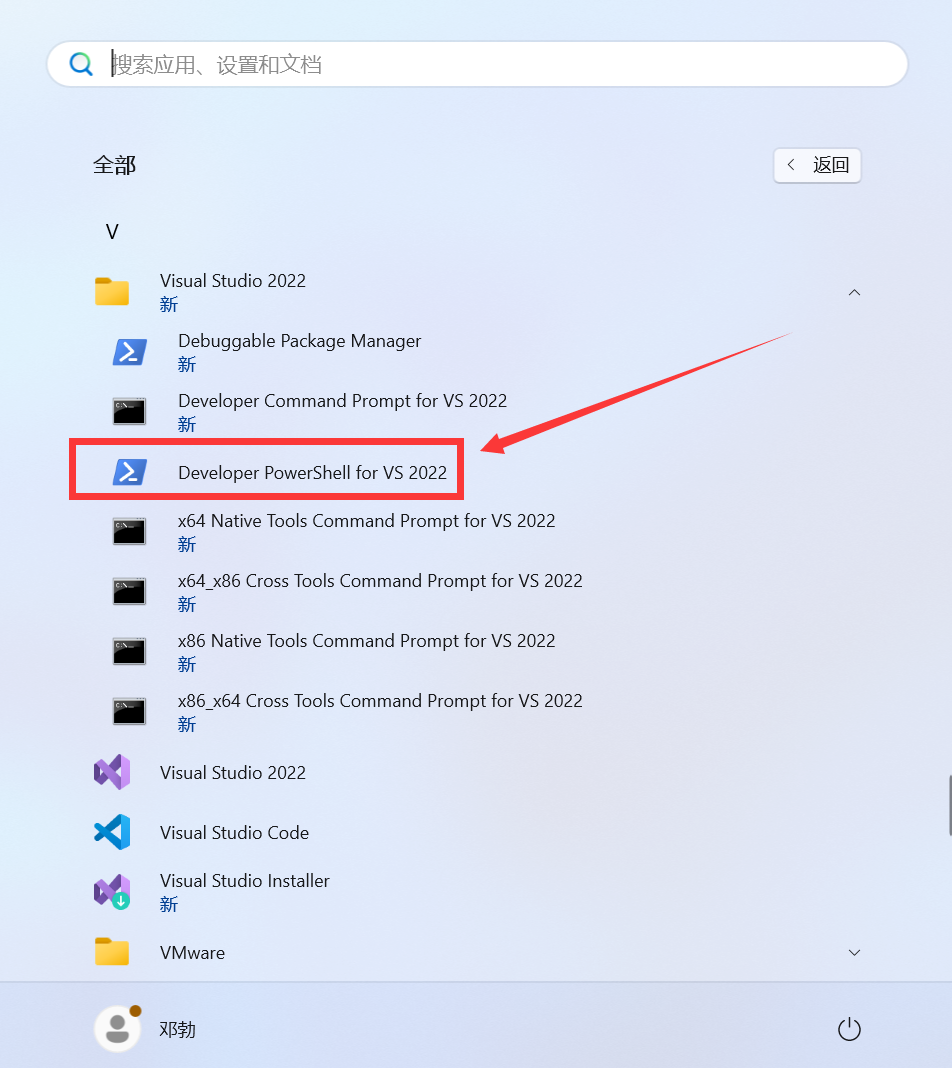Viewport: 952px width, 1068px height.
Task: Launch Debuggable Package Manager entry
Action: point(300,341)
